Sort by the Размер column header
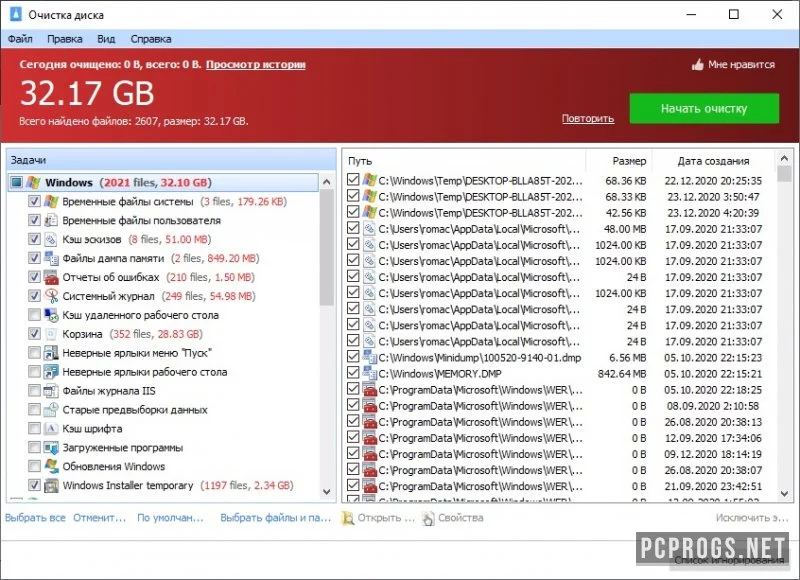Viewport: 800px width, 580px height. 619,161
